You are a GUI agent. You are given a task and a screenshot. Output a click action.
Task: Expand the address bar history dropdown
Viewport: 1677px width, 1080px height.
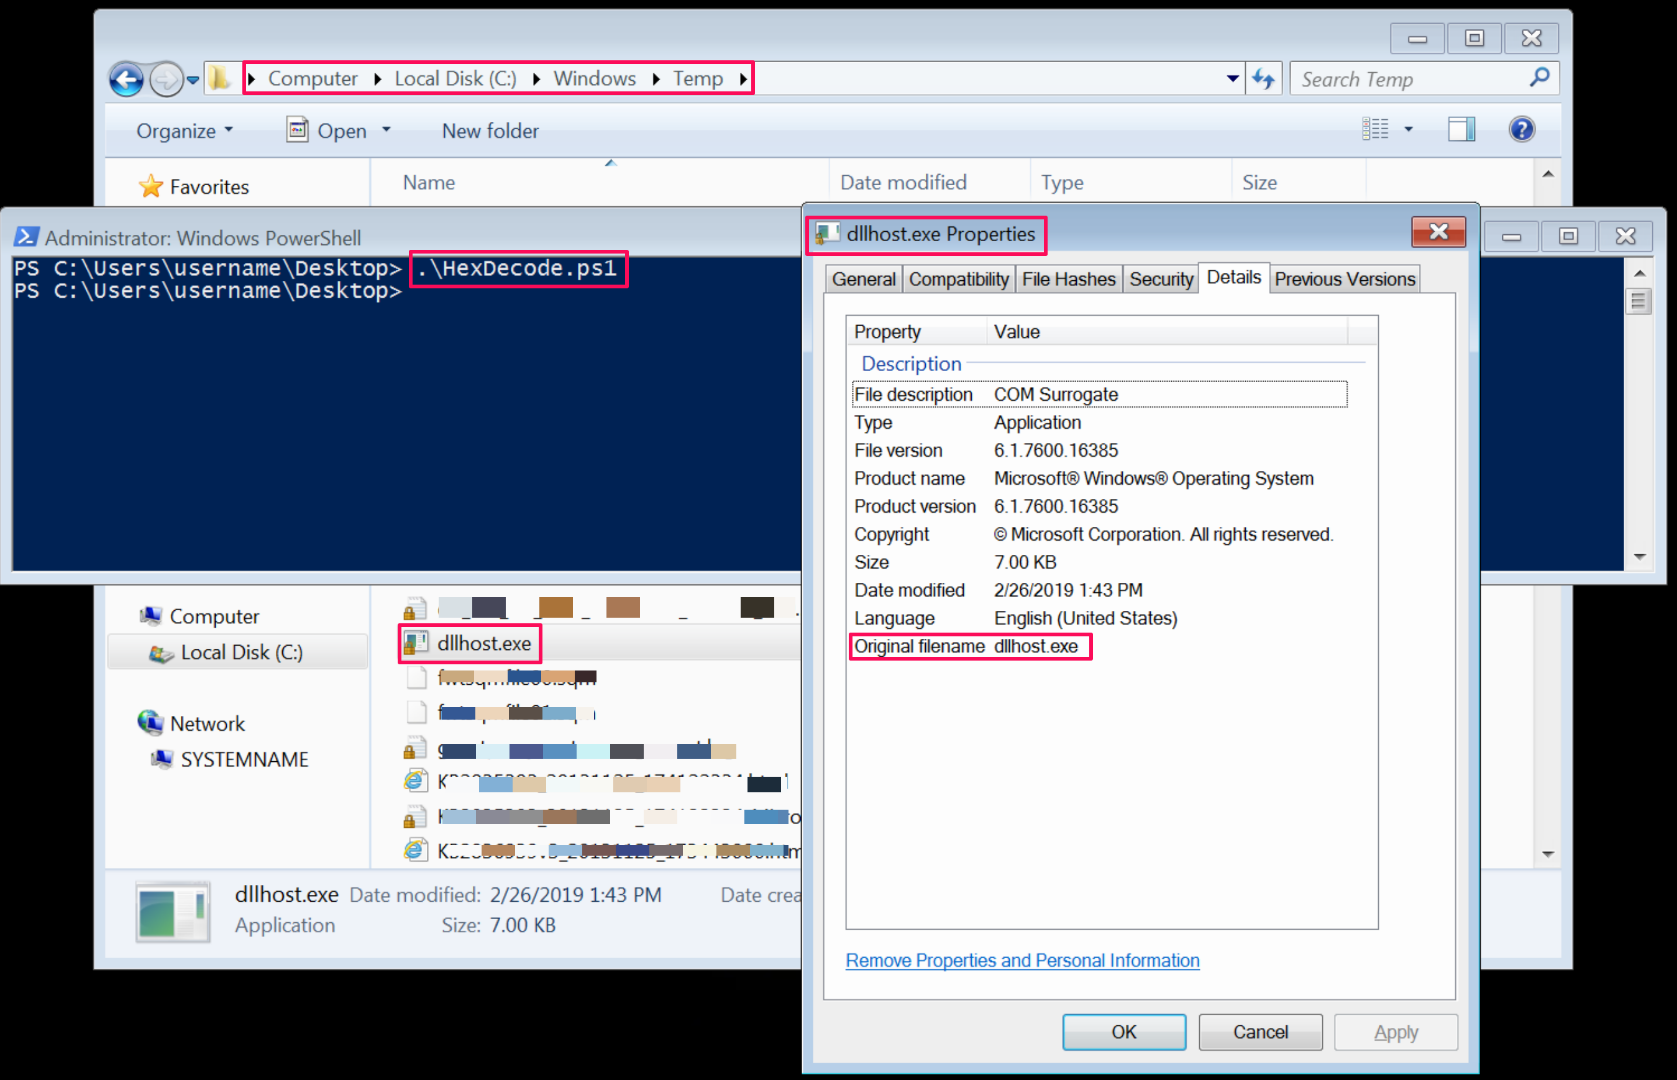coord(1232,79)
